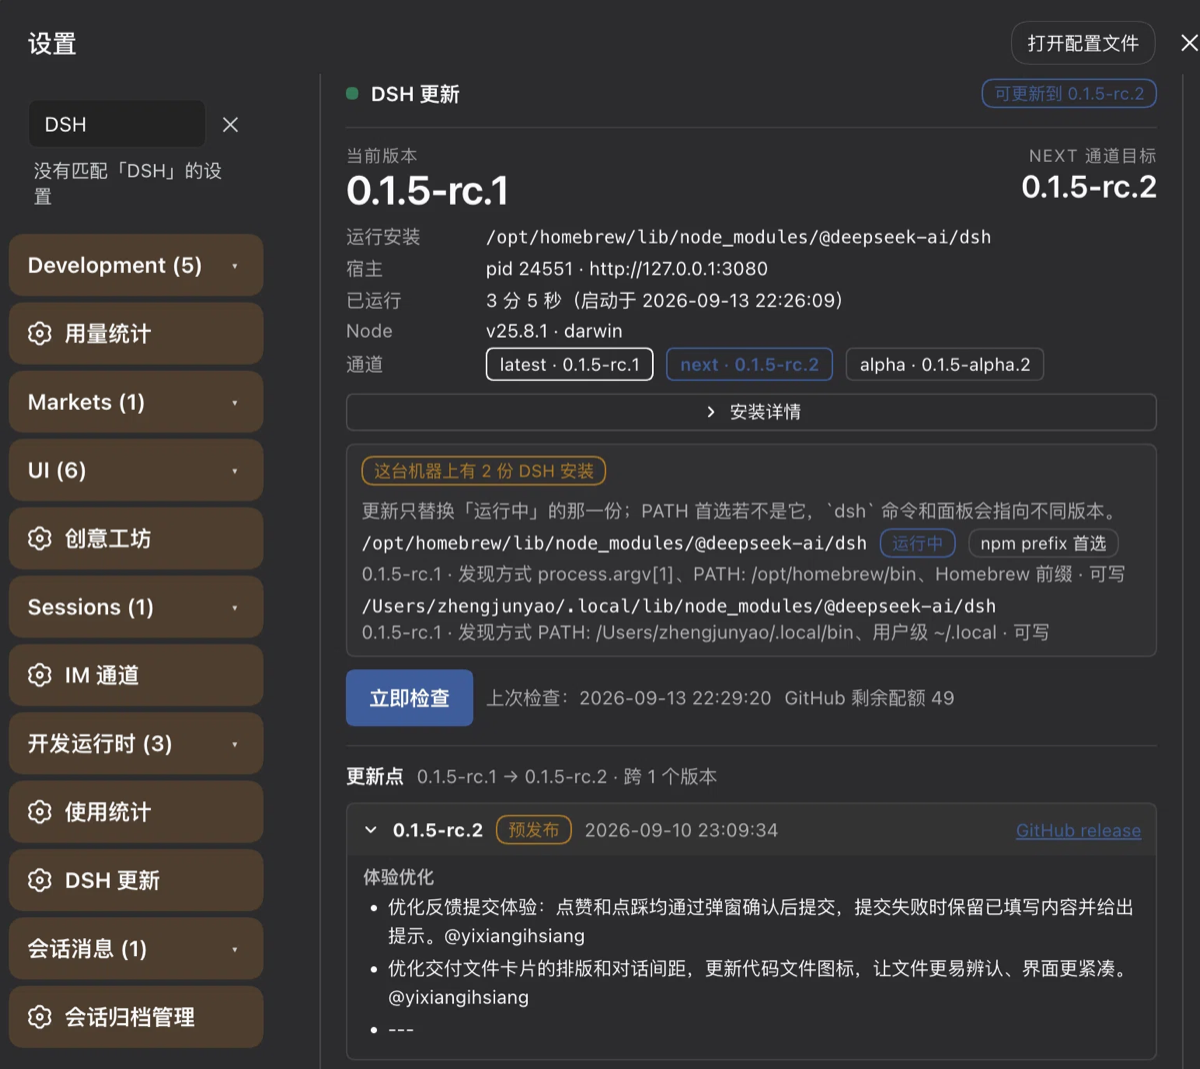Click the v25.8.1 · darwin Node value
Image resolution: width=1200 pixels, height=1069 pixels.
[x=554, y=331]
